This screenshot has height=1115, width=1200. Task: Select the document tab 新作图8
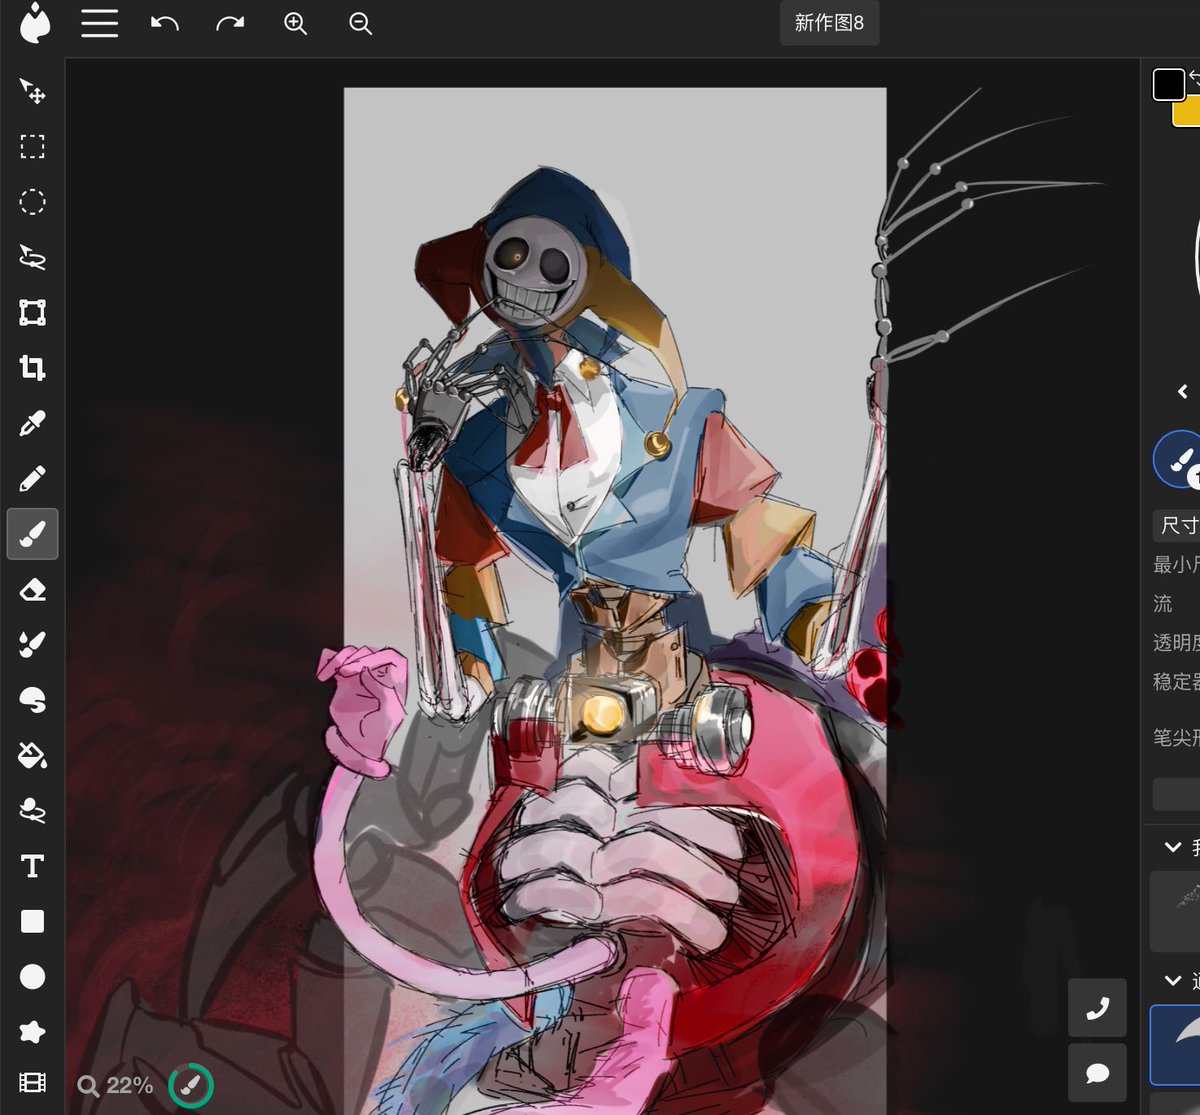(829, 23)
